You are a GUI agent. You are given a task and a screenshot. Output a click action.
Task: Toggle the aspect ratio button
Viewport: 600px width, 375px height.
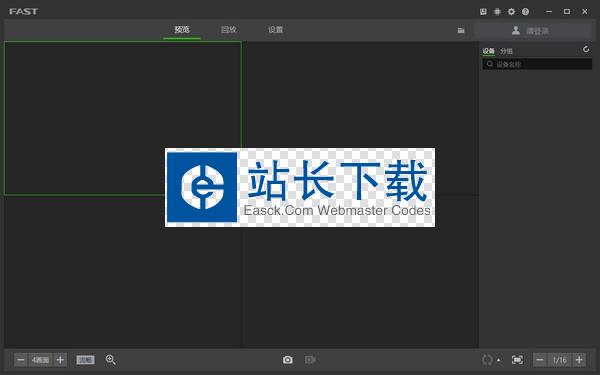click(85, 360)
